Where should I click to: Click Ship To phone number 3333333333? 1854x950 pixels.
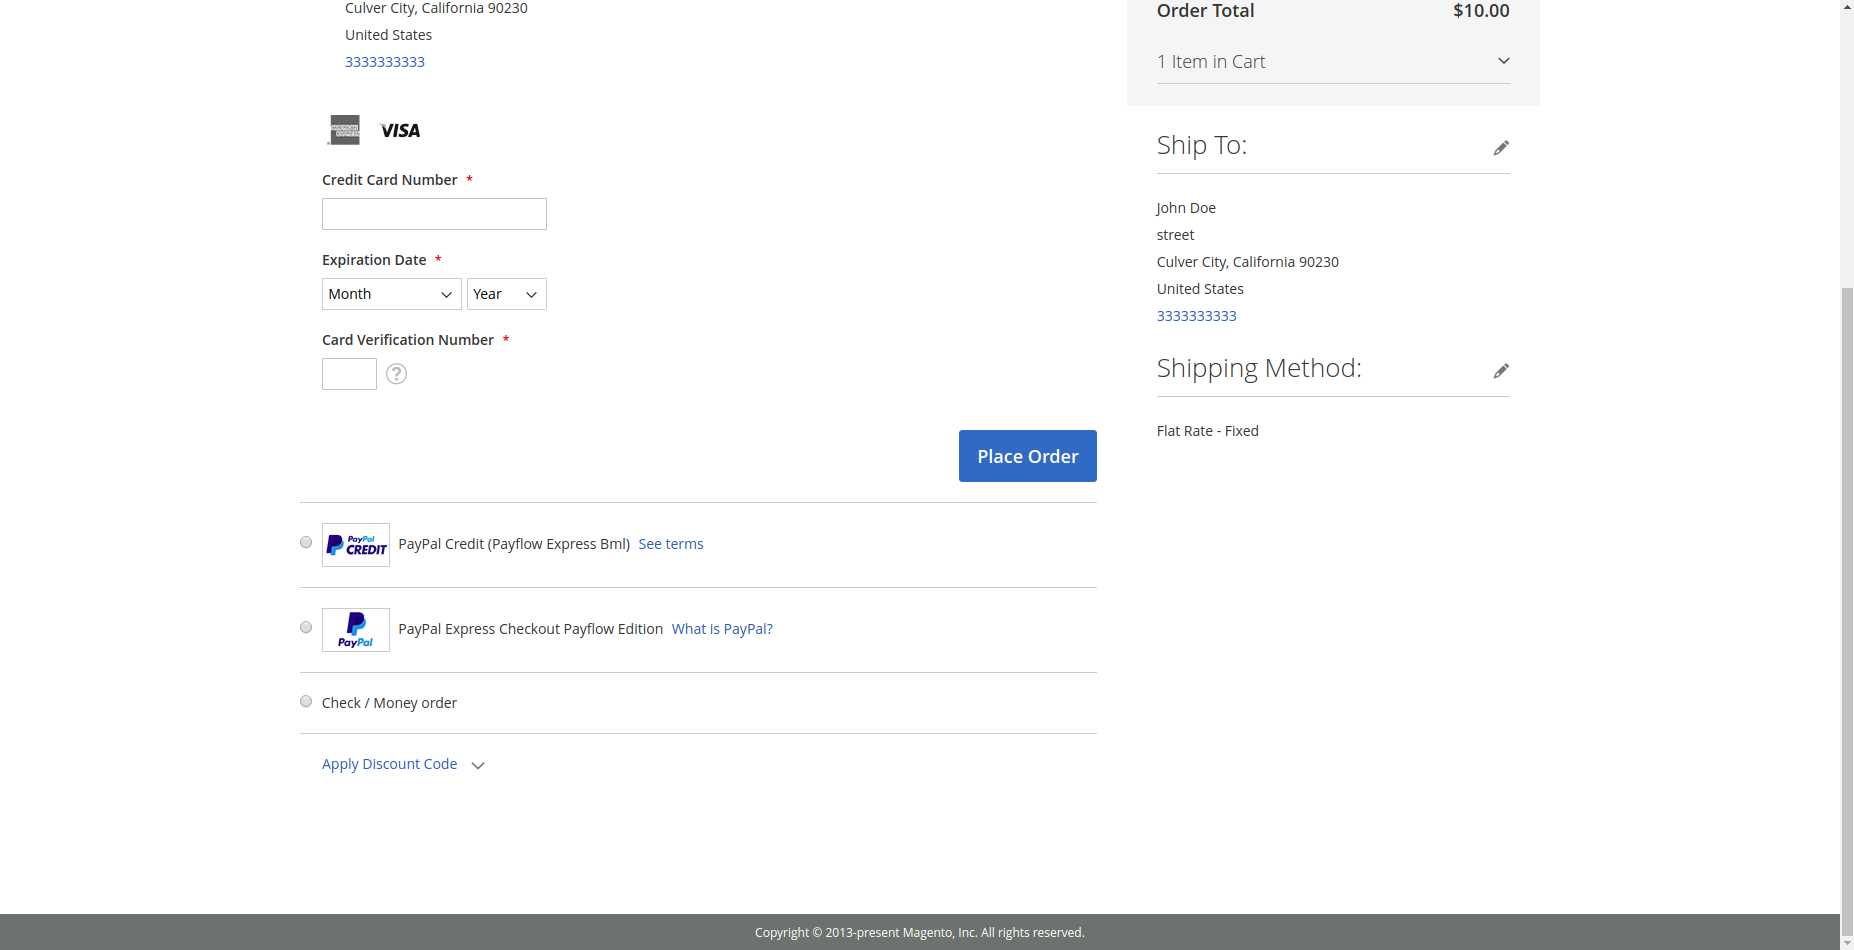(x=1197, y=316)
